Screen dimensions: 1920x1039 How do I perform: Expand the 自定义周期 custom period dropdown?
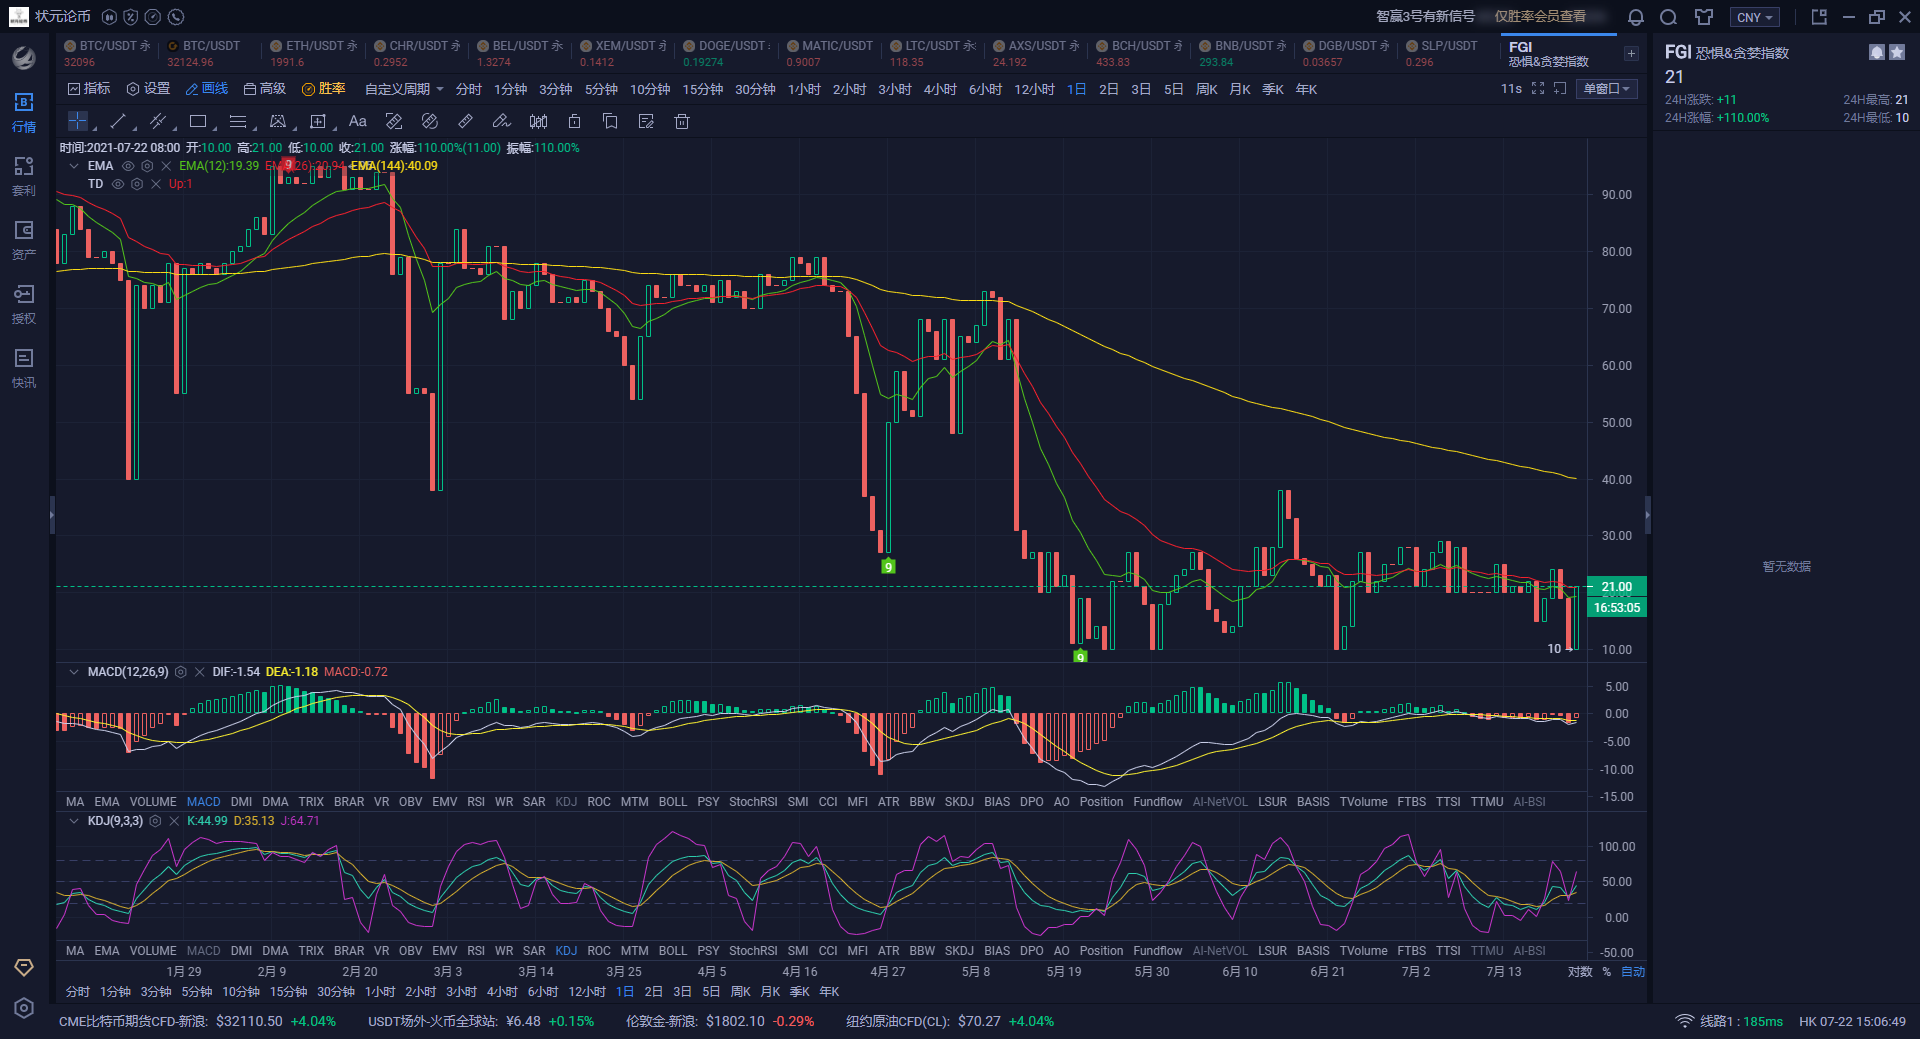pos(403,89)
